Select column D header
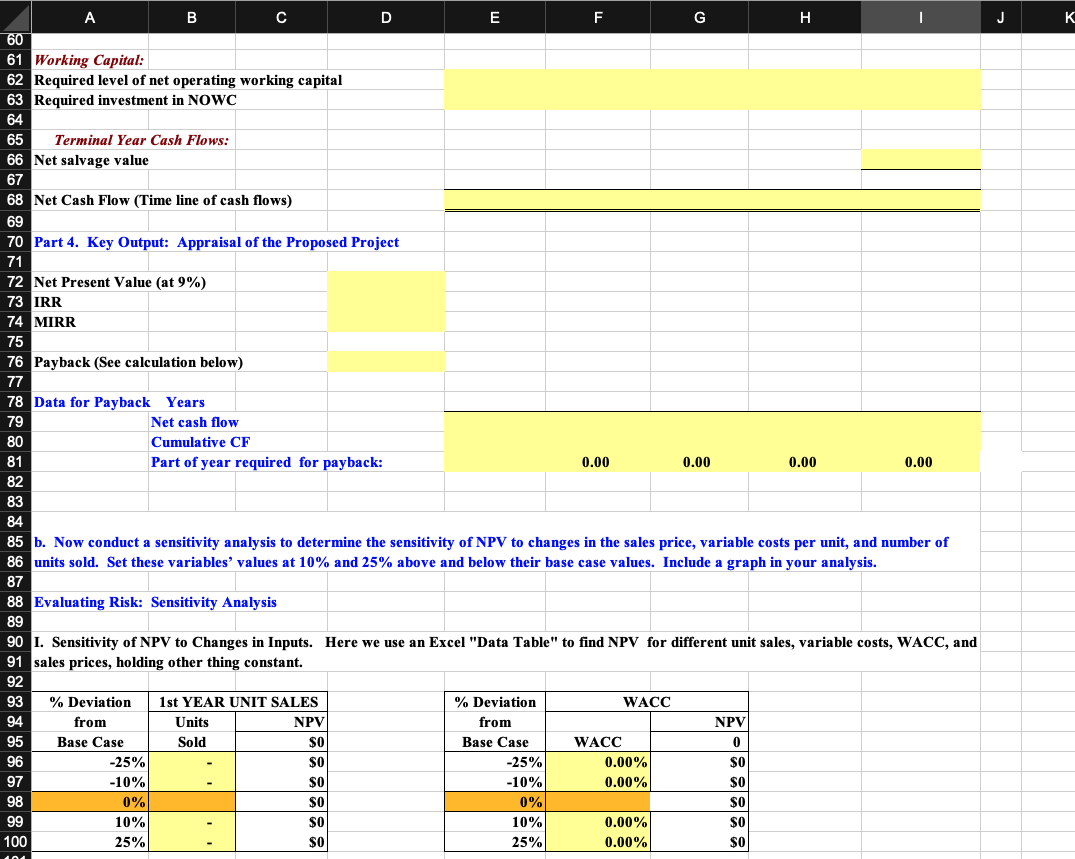The image size is (1075, 859). pyautogui.click(x=386, y=17)
